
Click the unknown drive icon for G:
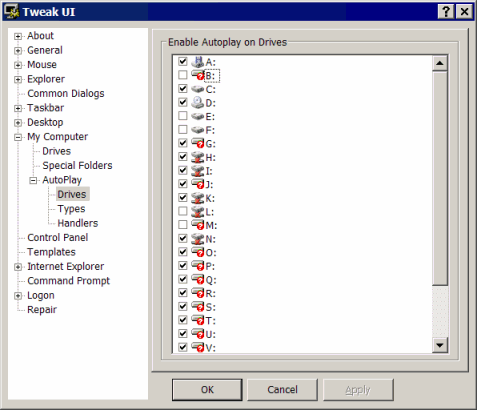pos(198,143)
